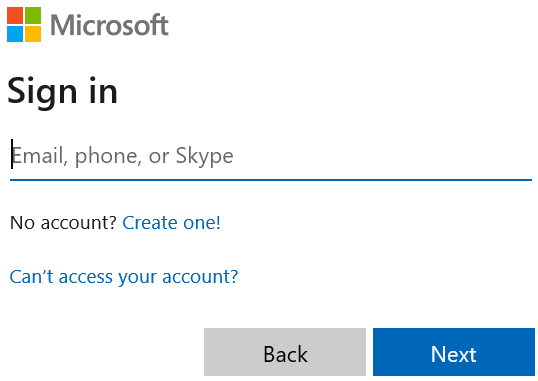This screenshot has height=381, width=538.
Task: Go back with the Back button
Action: click(x=285, y=352)
